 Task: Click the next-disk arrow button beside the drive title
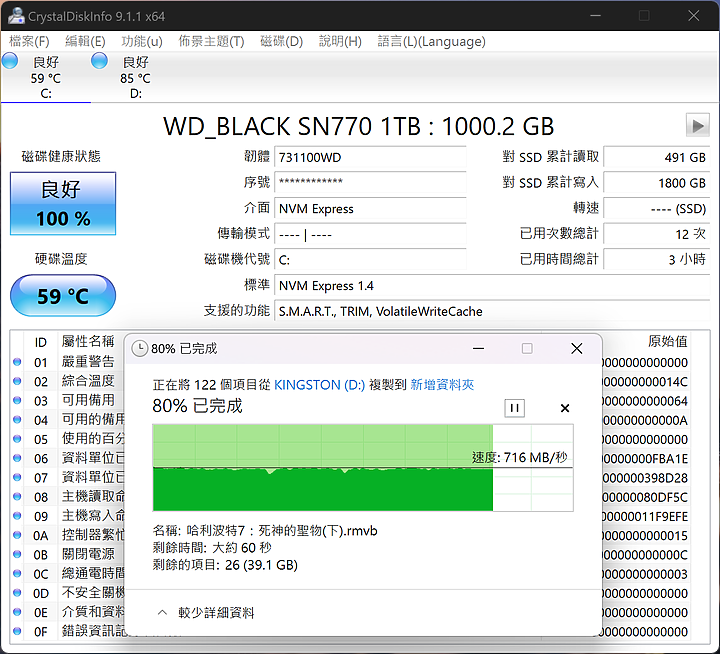[698, 125]
